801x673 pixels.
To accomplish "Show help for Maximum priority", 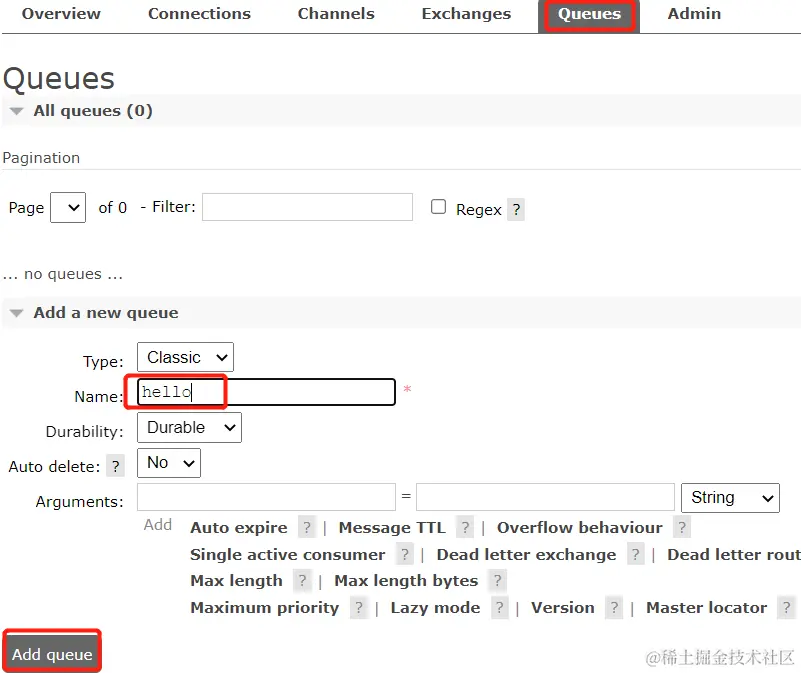I will (359, 608).
